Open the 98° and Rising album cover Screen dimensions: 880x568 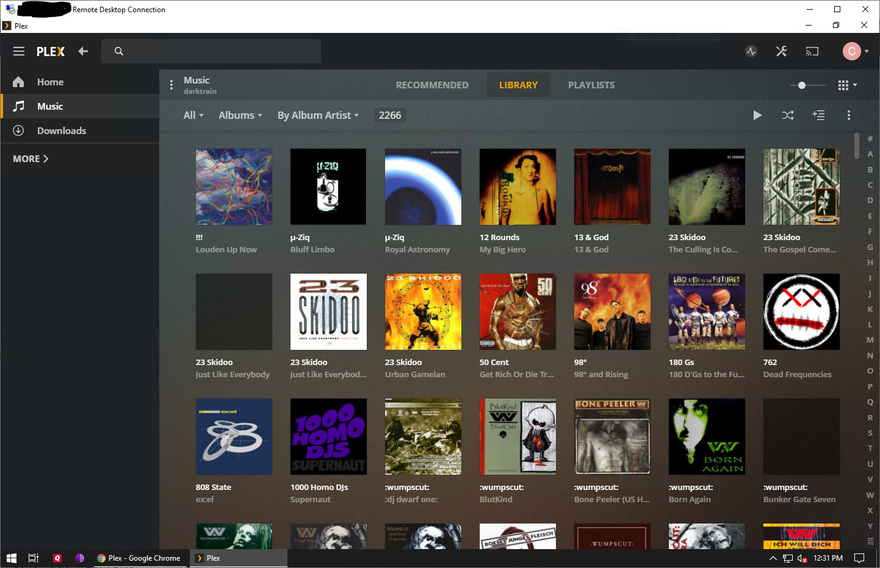click(612, 312)
